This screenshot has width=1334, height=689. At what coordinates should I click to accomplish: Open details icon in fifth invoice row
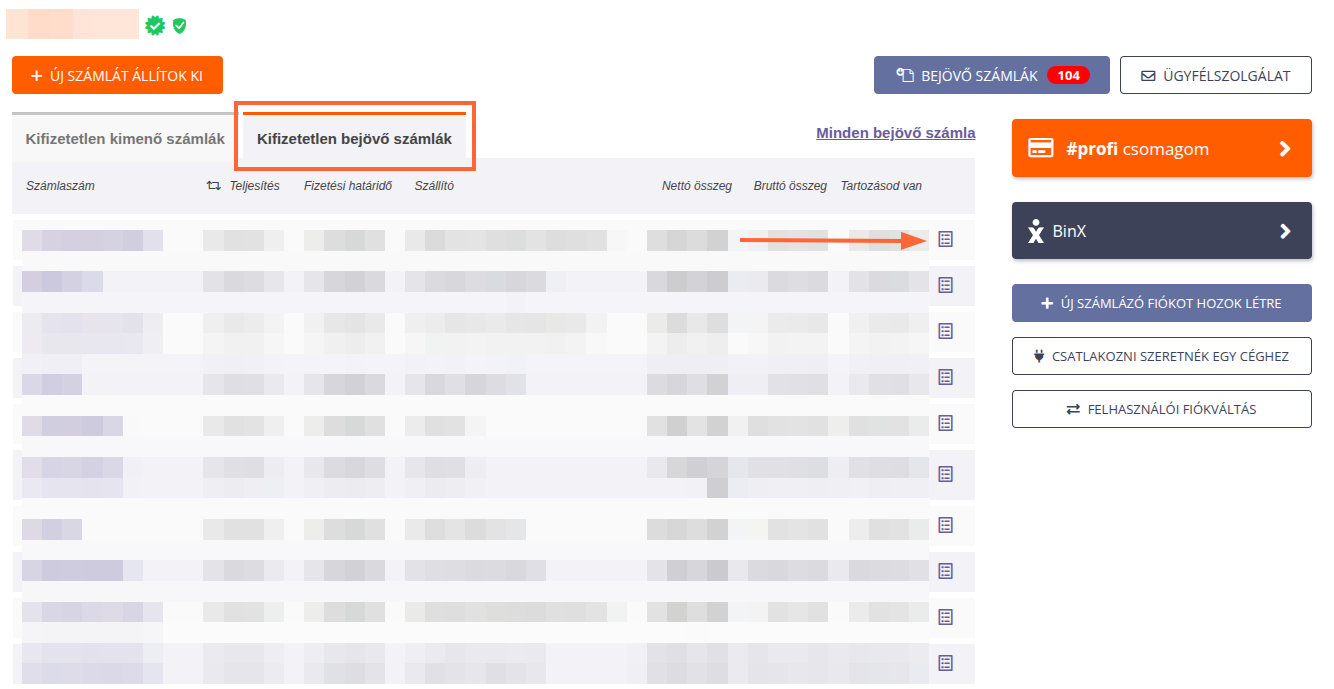coord(945,423)
